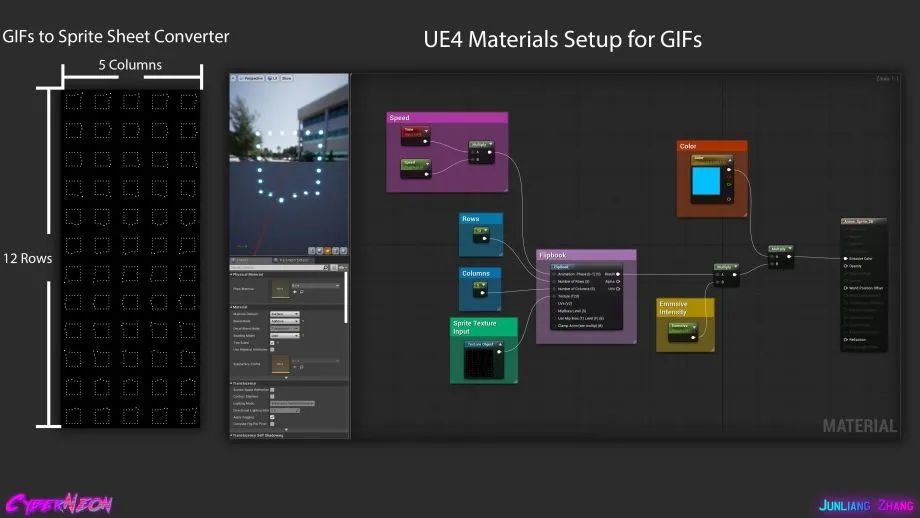920x518 pixels.
Task: Select the Speed comment box header
Action: point(447,118)
